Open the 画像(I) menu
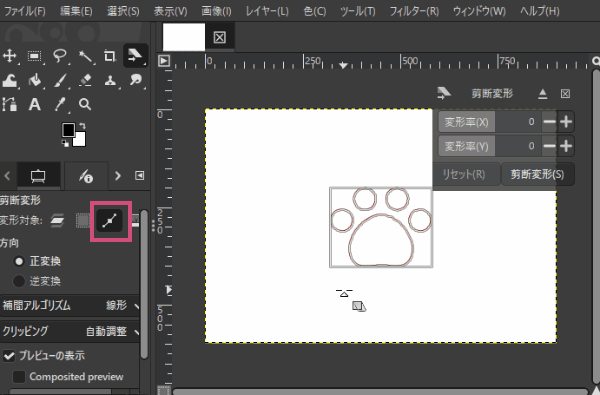 tap(216, 11)
